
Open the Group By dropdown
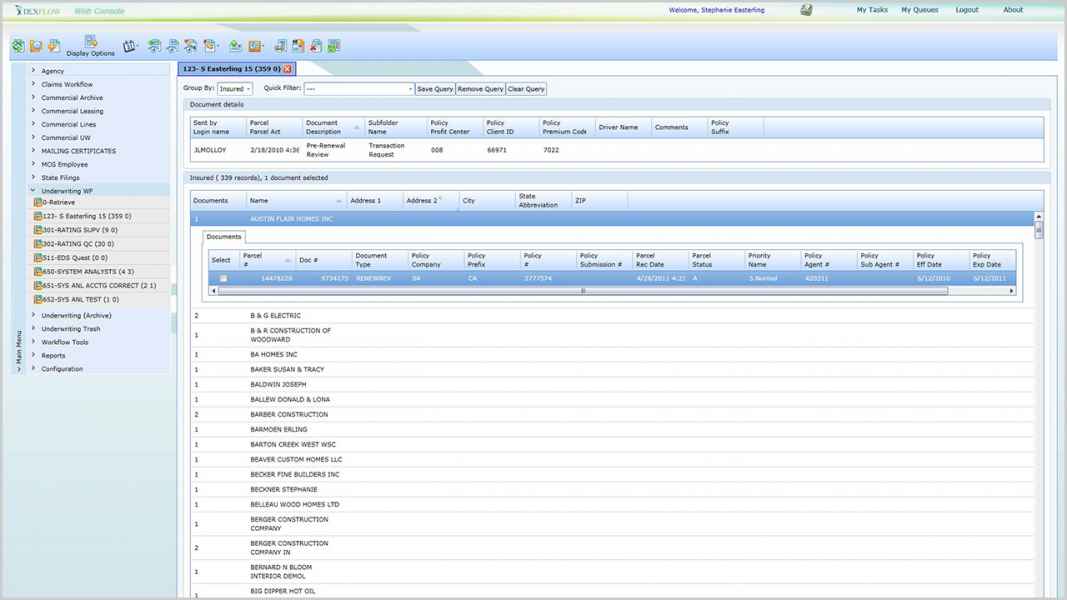235,89
